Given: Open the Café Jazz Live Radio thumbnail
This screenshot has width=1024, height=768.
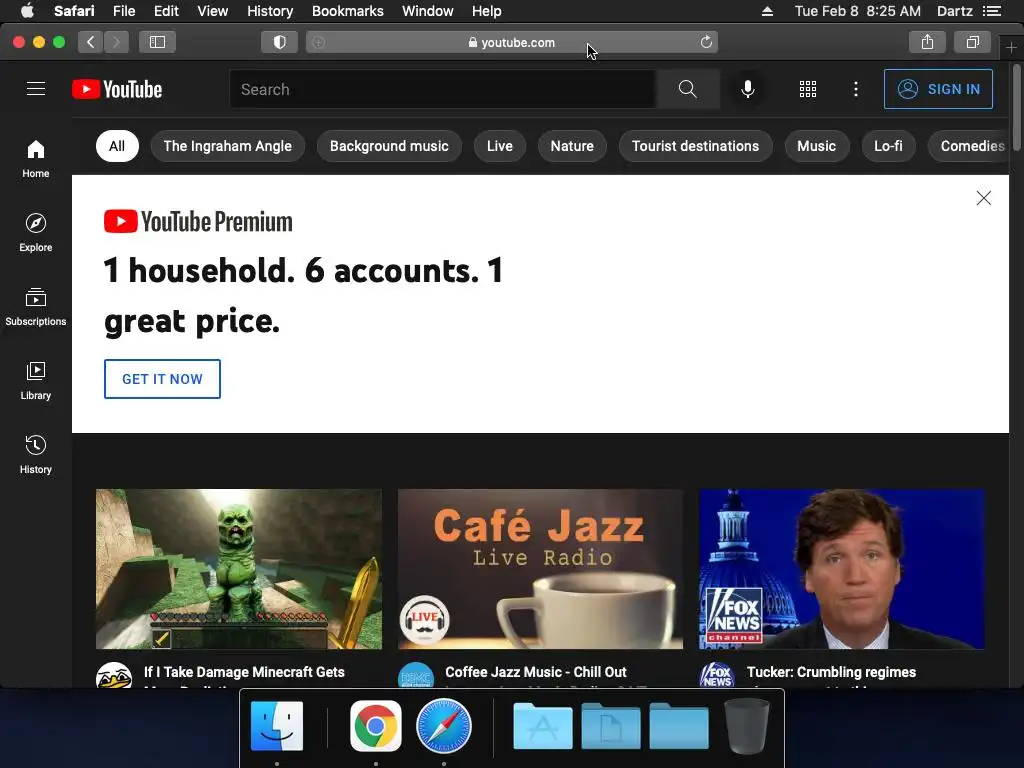Looking at the screenshot, I should tap(540, 569).
